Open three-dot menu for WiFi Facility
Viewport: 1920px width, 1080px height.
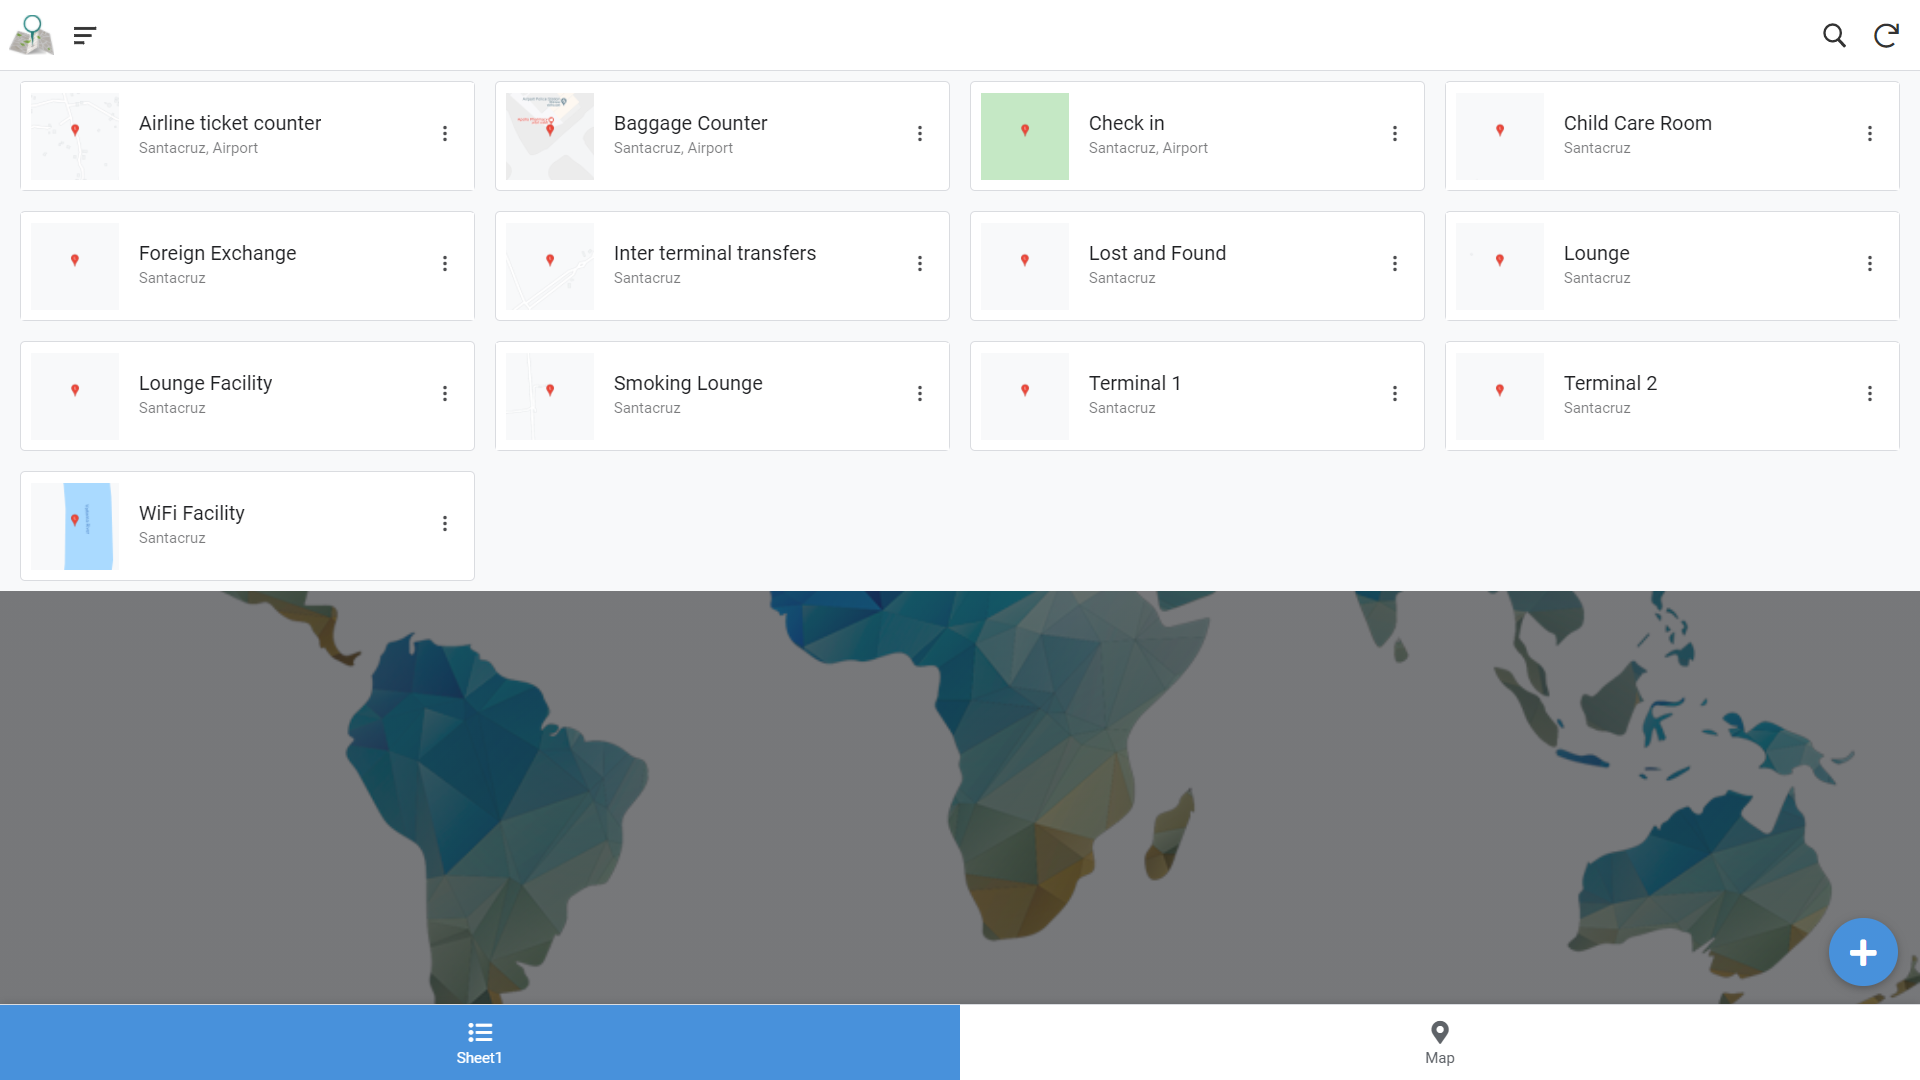(x=445, y=524)
